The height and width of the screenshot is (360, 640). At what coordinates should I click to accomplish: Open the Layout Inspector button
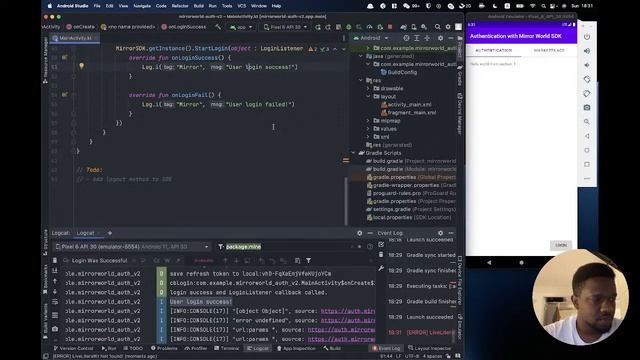429,348
